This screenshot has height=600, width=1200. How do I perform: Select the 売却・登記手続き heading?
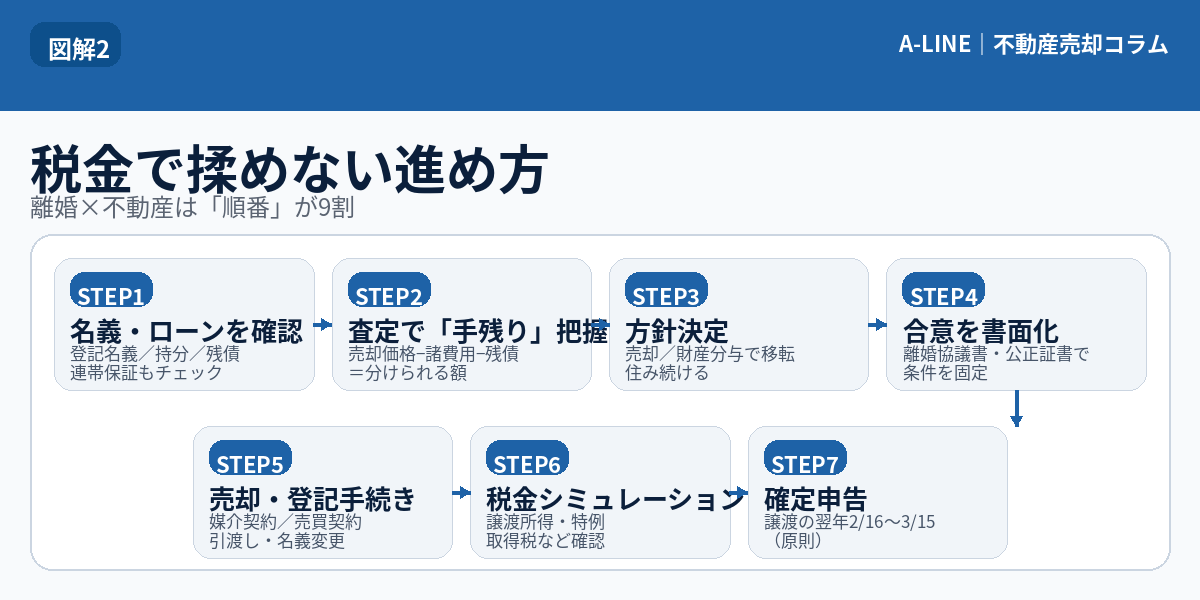pos(312,498)
